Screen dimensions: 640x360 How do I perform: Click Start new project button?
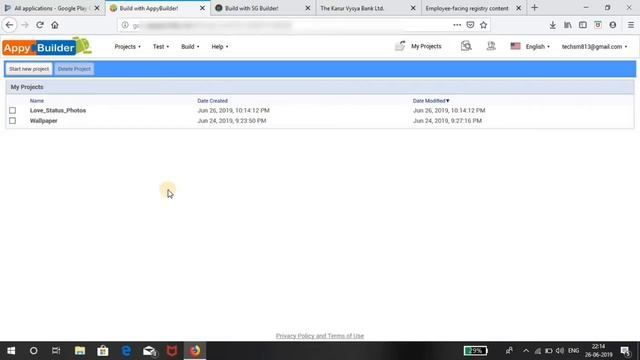(29, 69)
